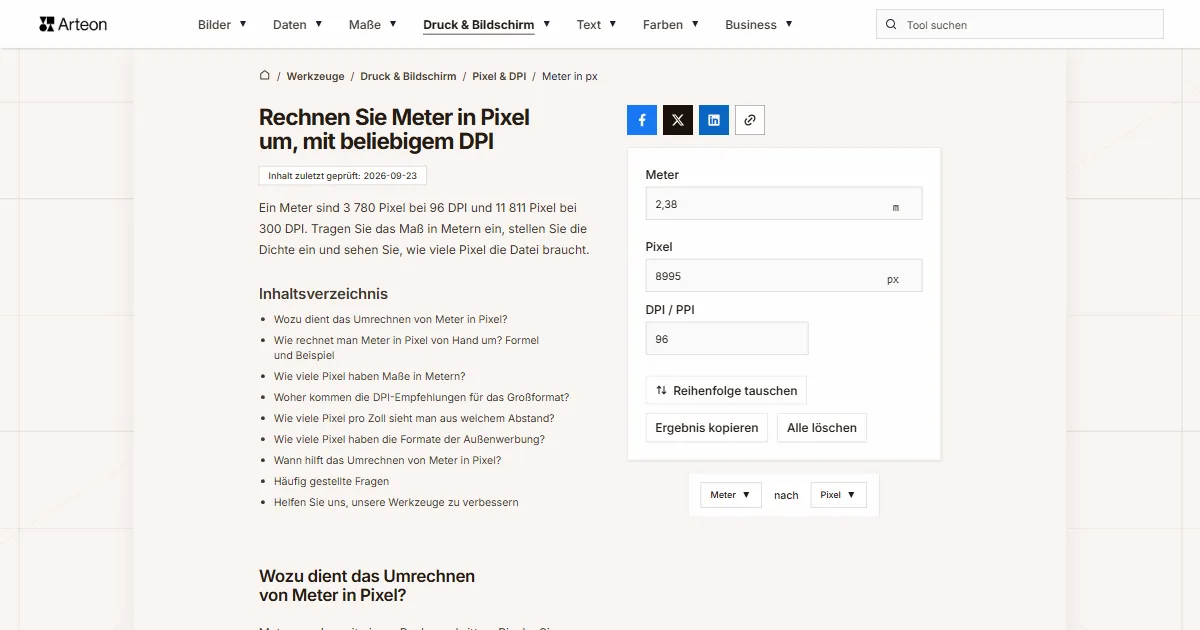The height and width of the screenshot is (630, 1200).
Task: Expand the Text menu
Action: [x=596, y=25]
